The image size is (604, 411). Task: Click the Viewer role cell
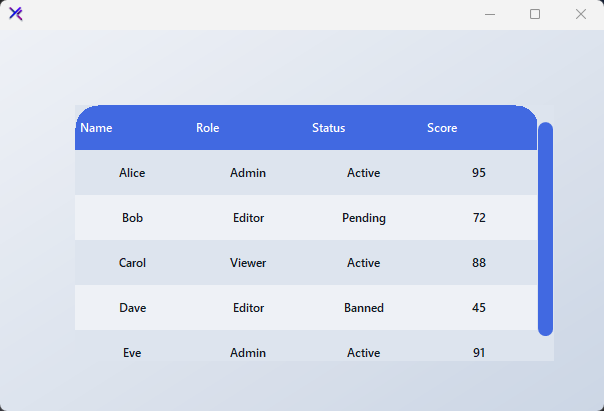point(248,263)
